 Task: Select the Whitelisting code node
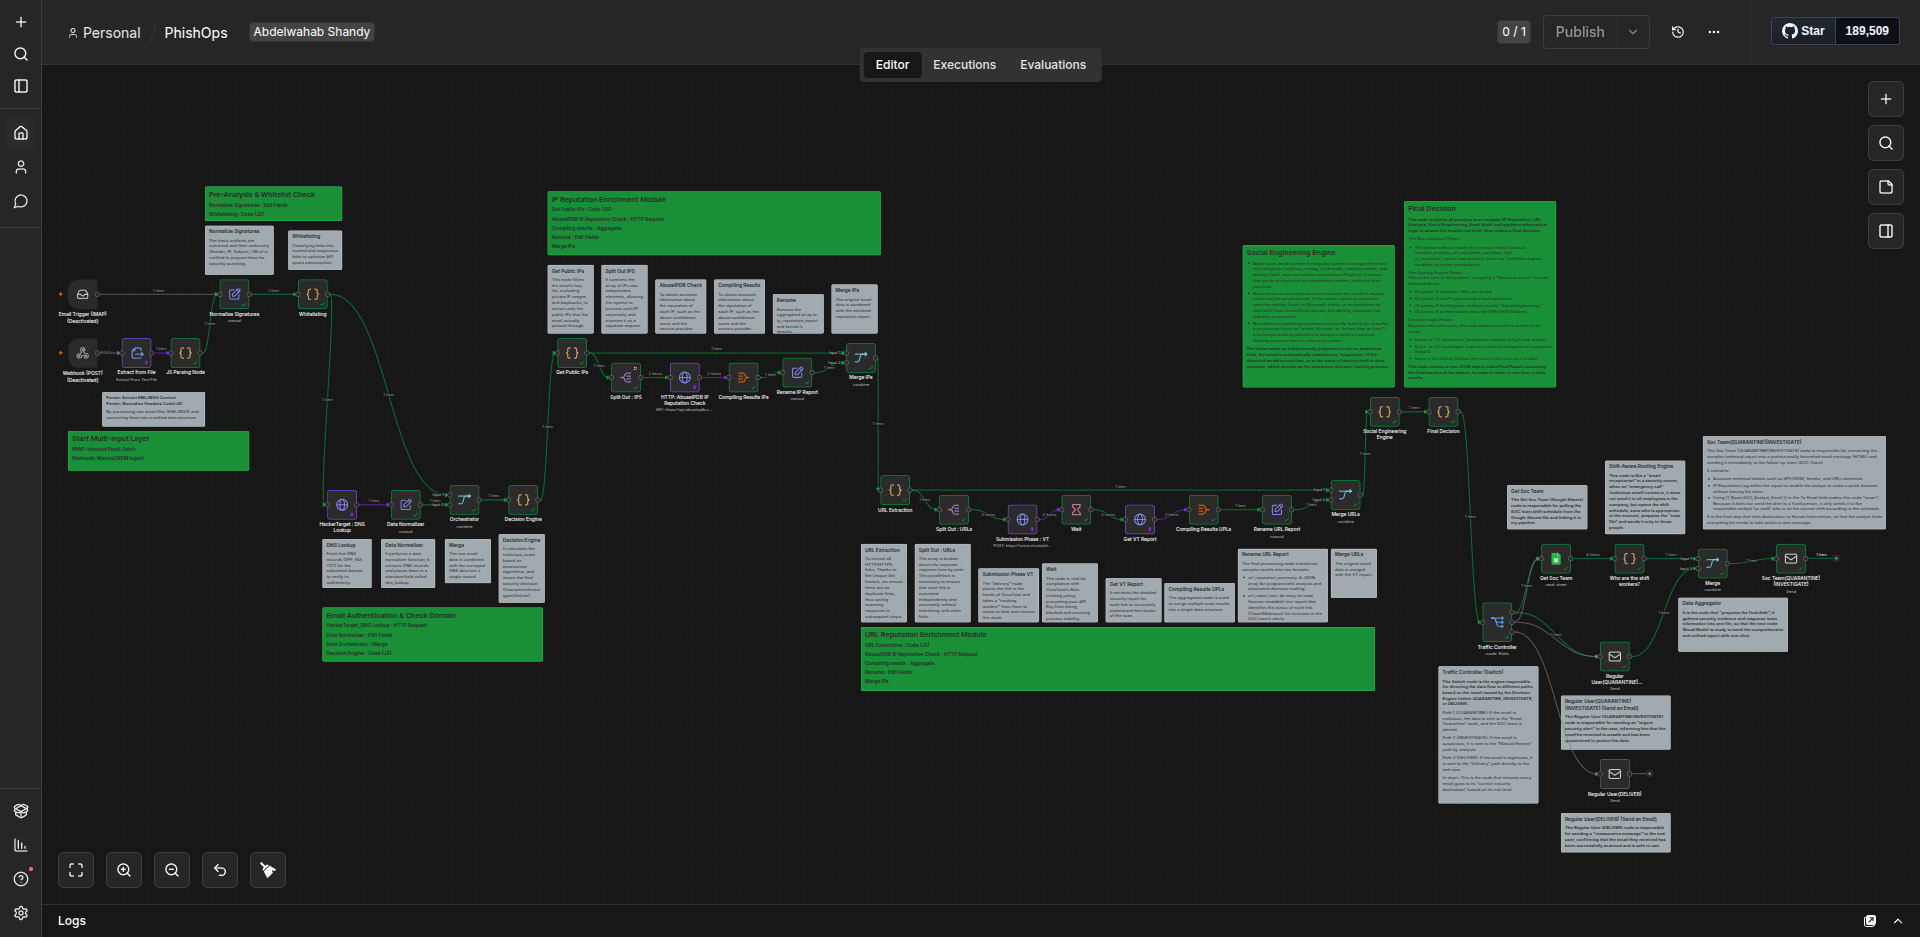[x=313, y=294]
